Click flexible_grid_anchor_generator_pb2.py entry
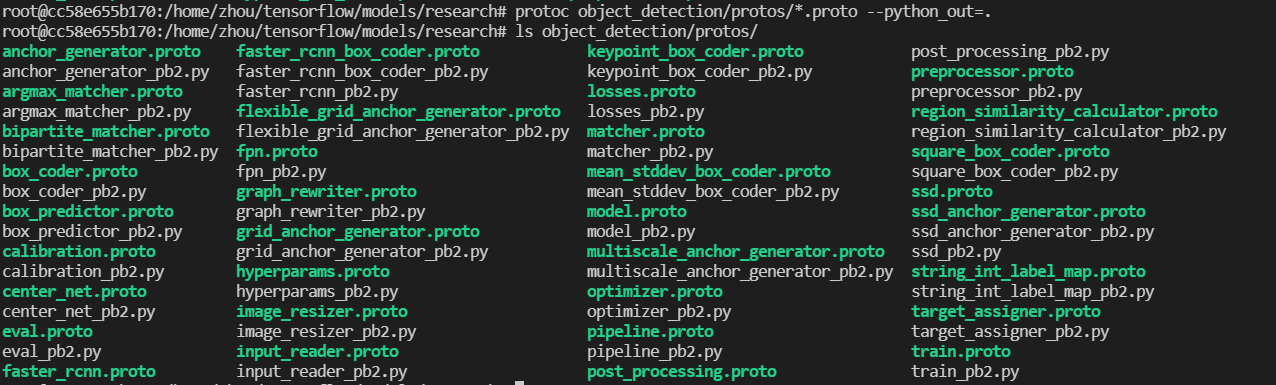Viewport: 1276px width, 385px height. (x=402, y=131)
